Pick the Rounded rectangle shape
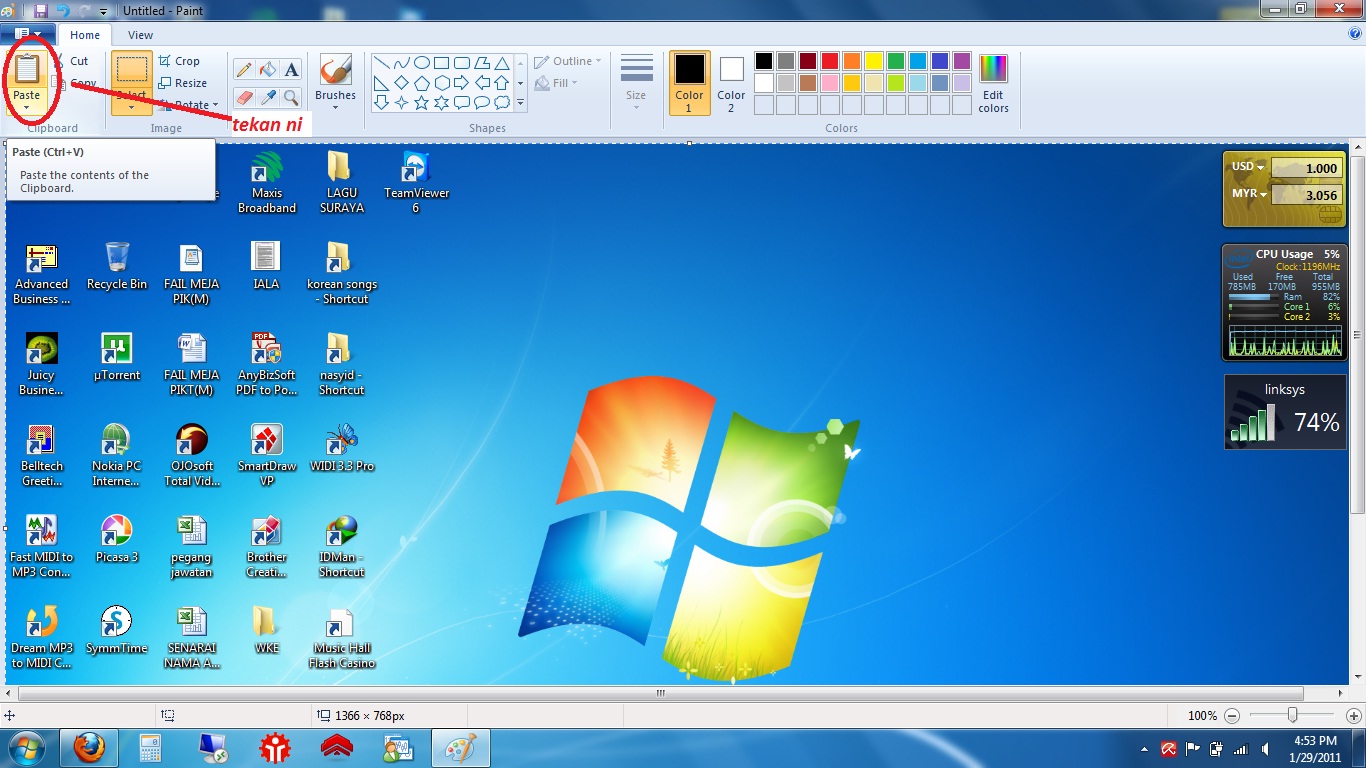The width and height of the screenshot is (1366, 768). click(462, 63)
